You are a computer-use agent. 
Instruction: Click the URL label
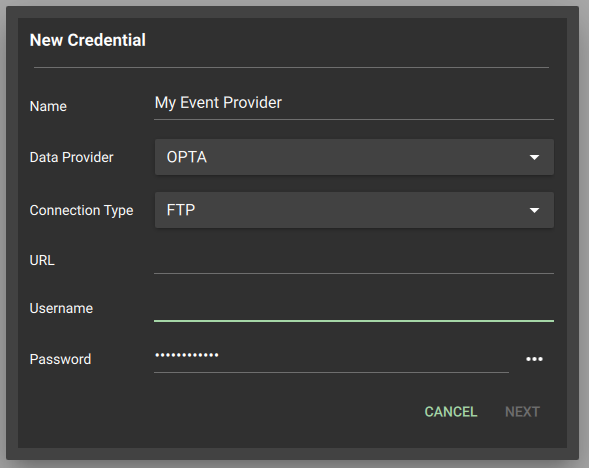coord(42,260)
